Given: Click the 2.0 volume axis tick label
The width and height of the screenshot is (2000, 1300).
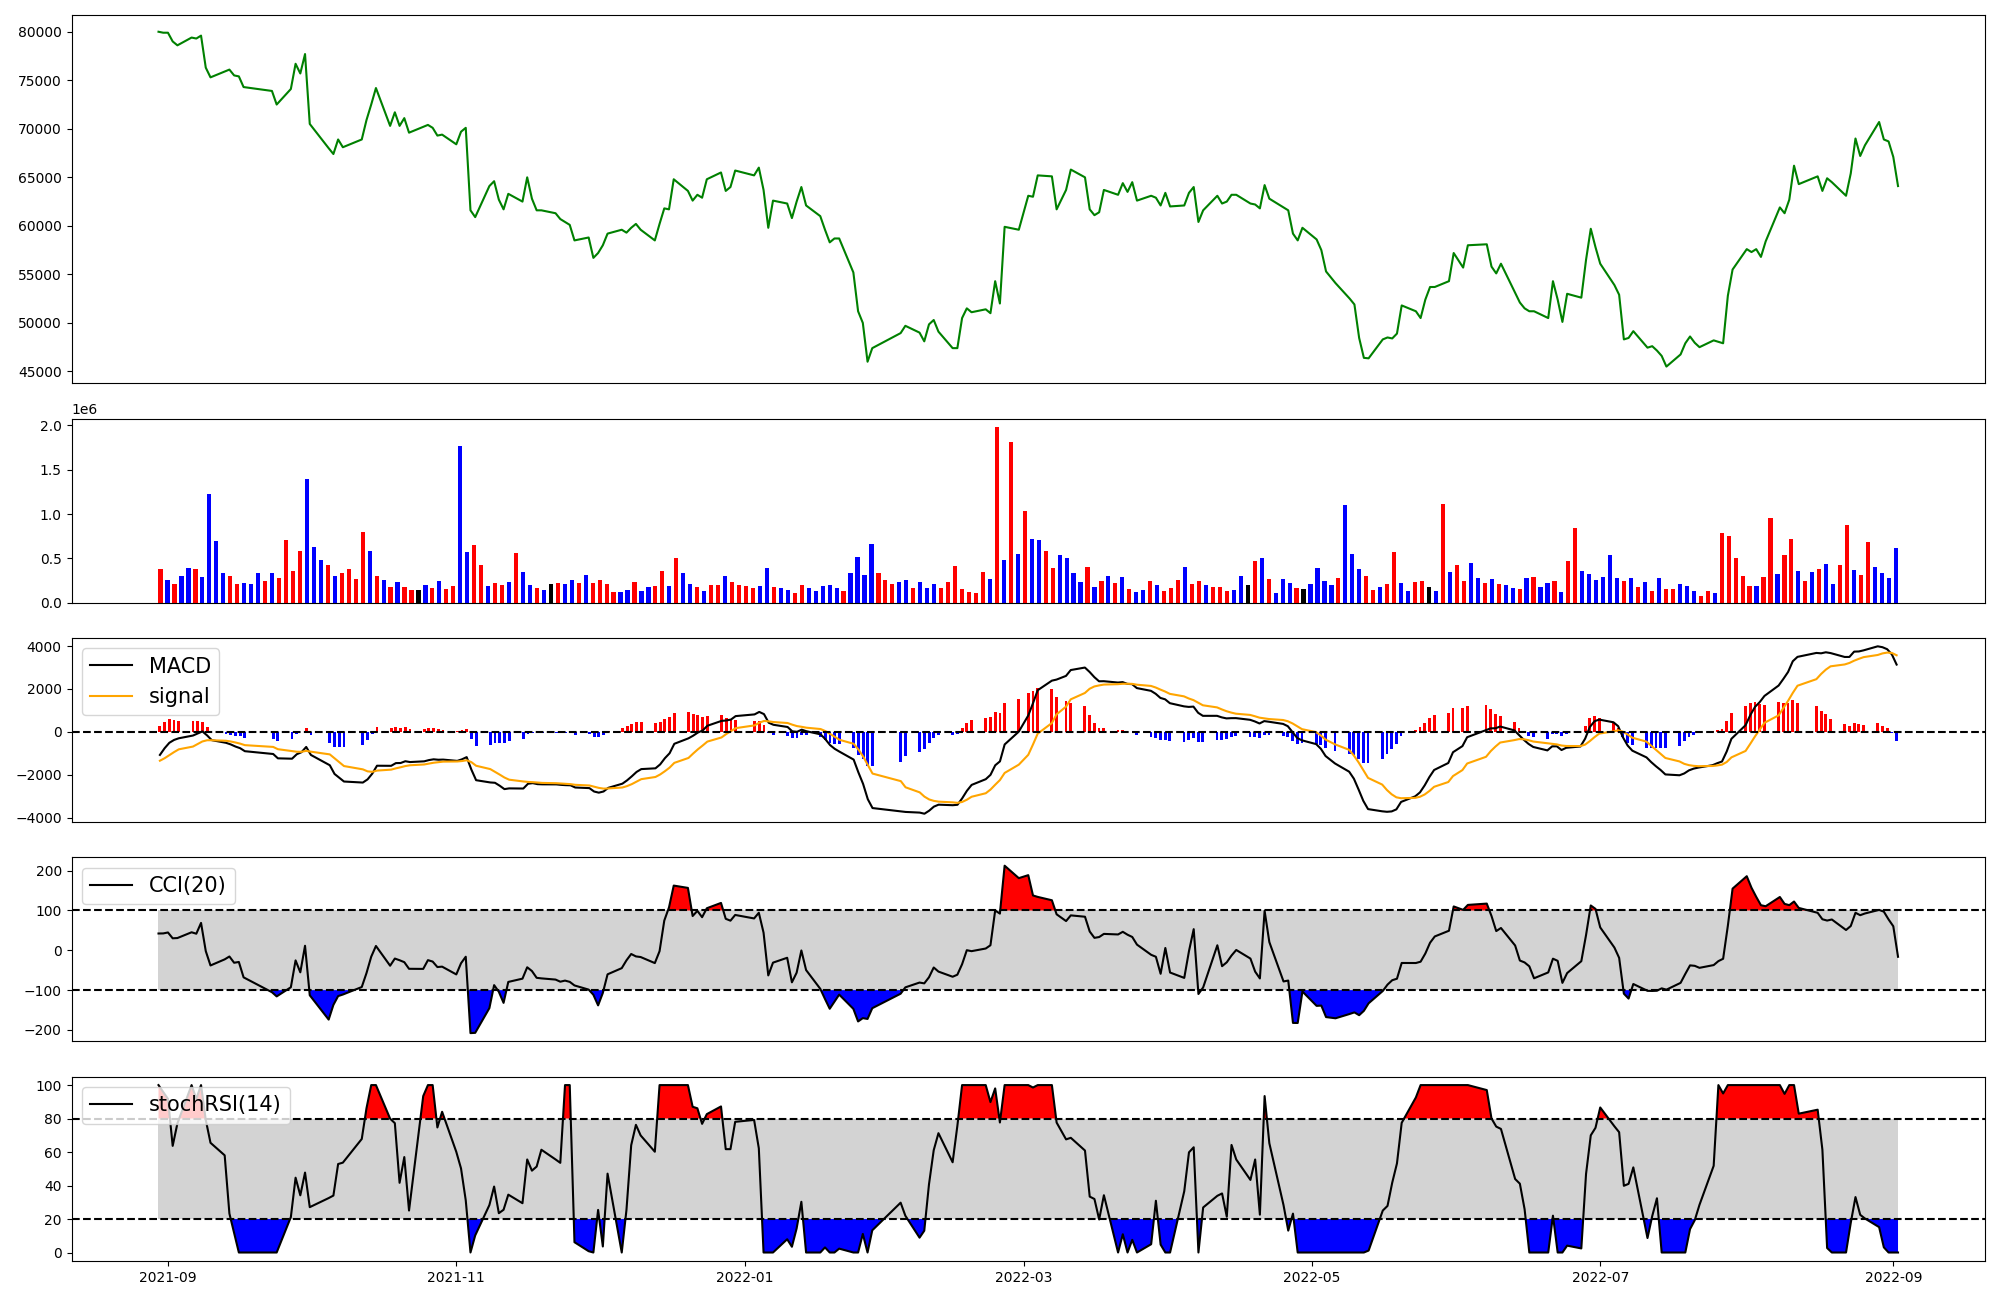Looking at the screenshot, I should (51, 426).
